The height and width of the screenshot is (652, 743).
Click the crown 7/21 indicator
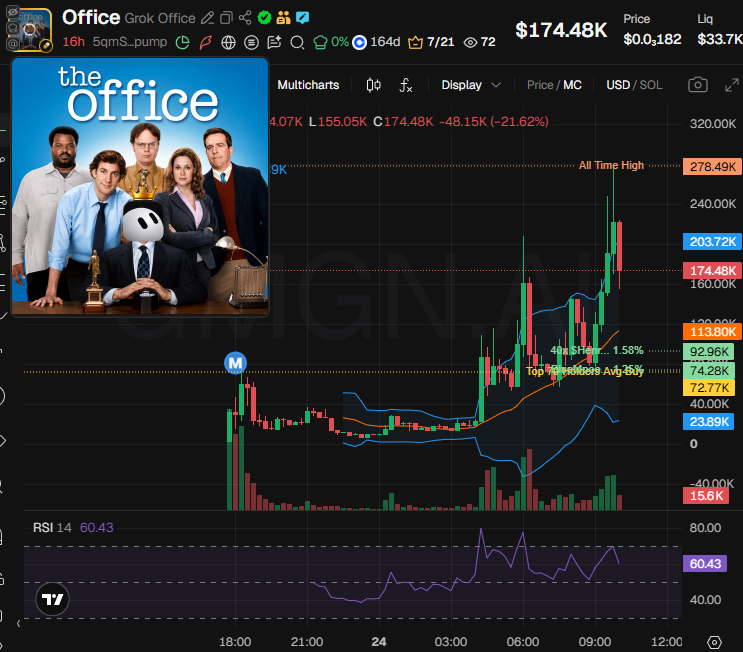[431, 42]
